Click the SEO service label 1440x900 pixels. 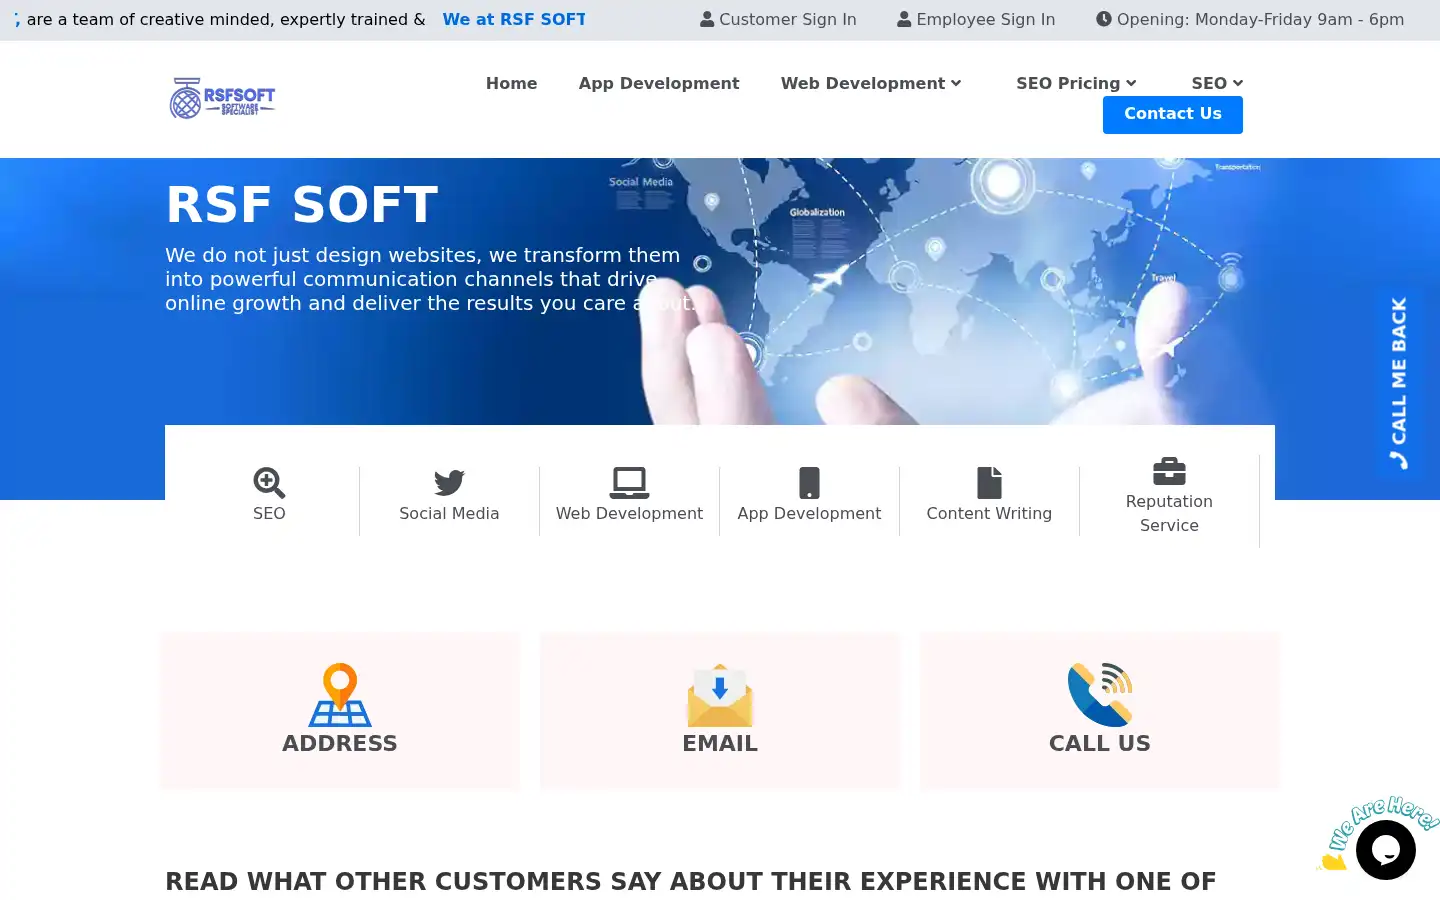[269, 513]
